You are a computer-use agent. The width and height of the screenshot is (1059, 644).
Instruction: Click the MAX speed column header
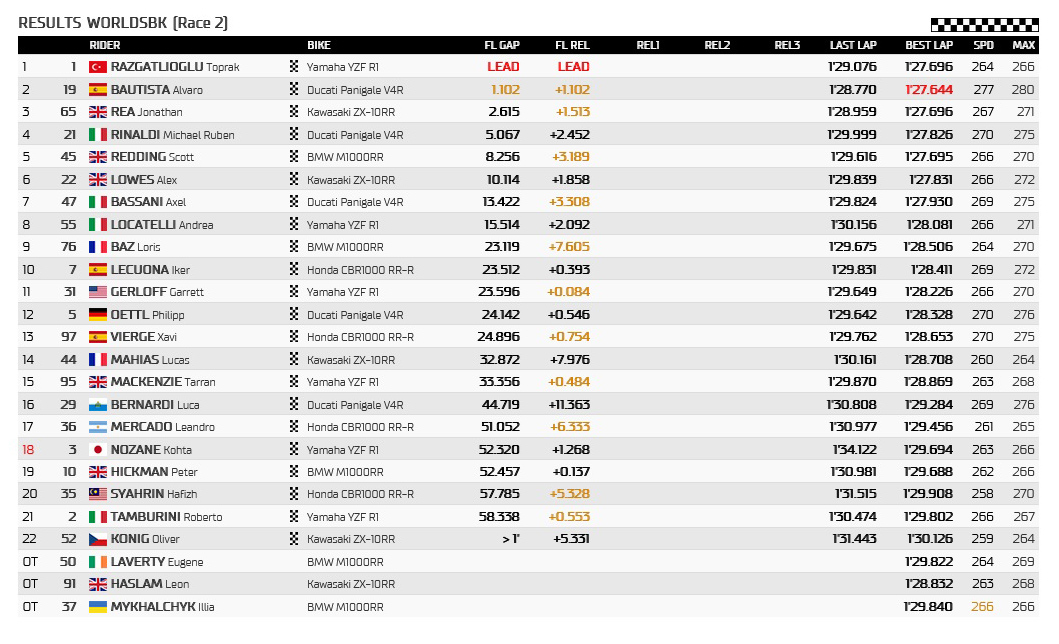[x=1023, y=45]
